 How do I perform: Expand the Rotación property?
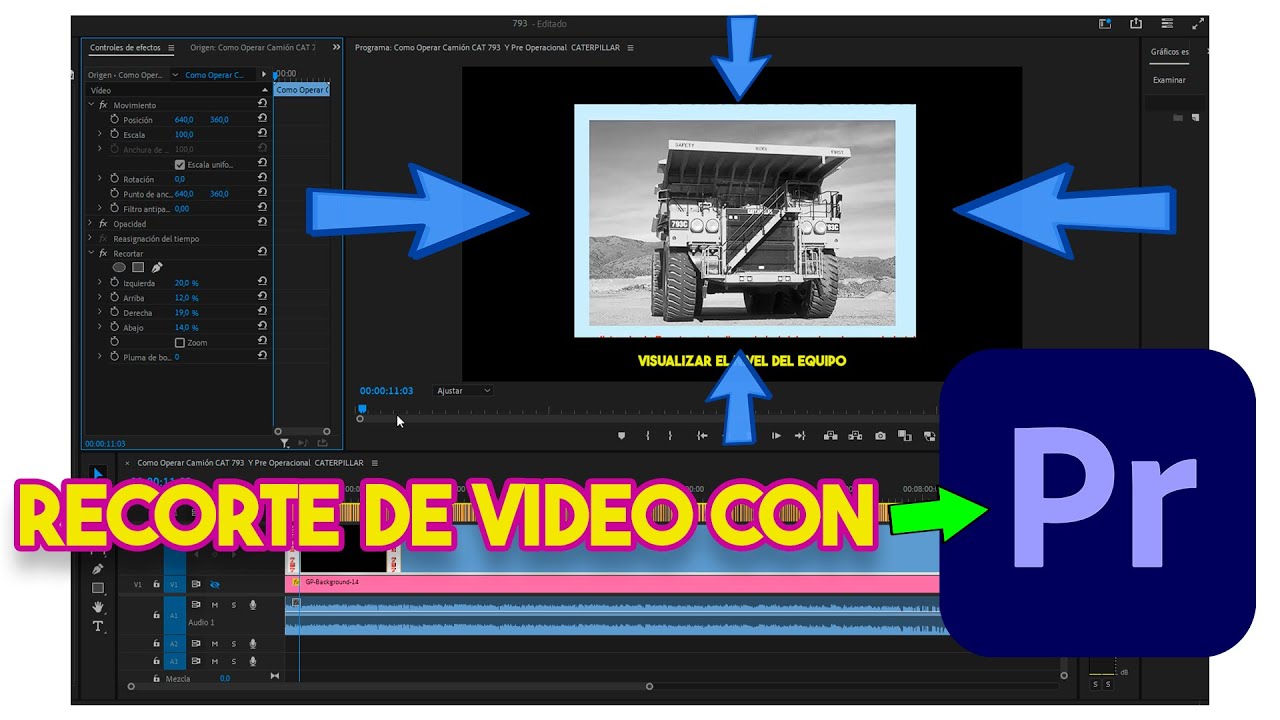[99, 179]
